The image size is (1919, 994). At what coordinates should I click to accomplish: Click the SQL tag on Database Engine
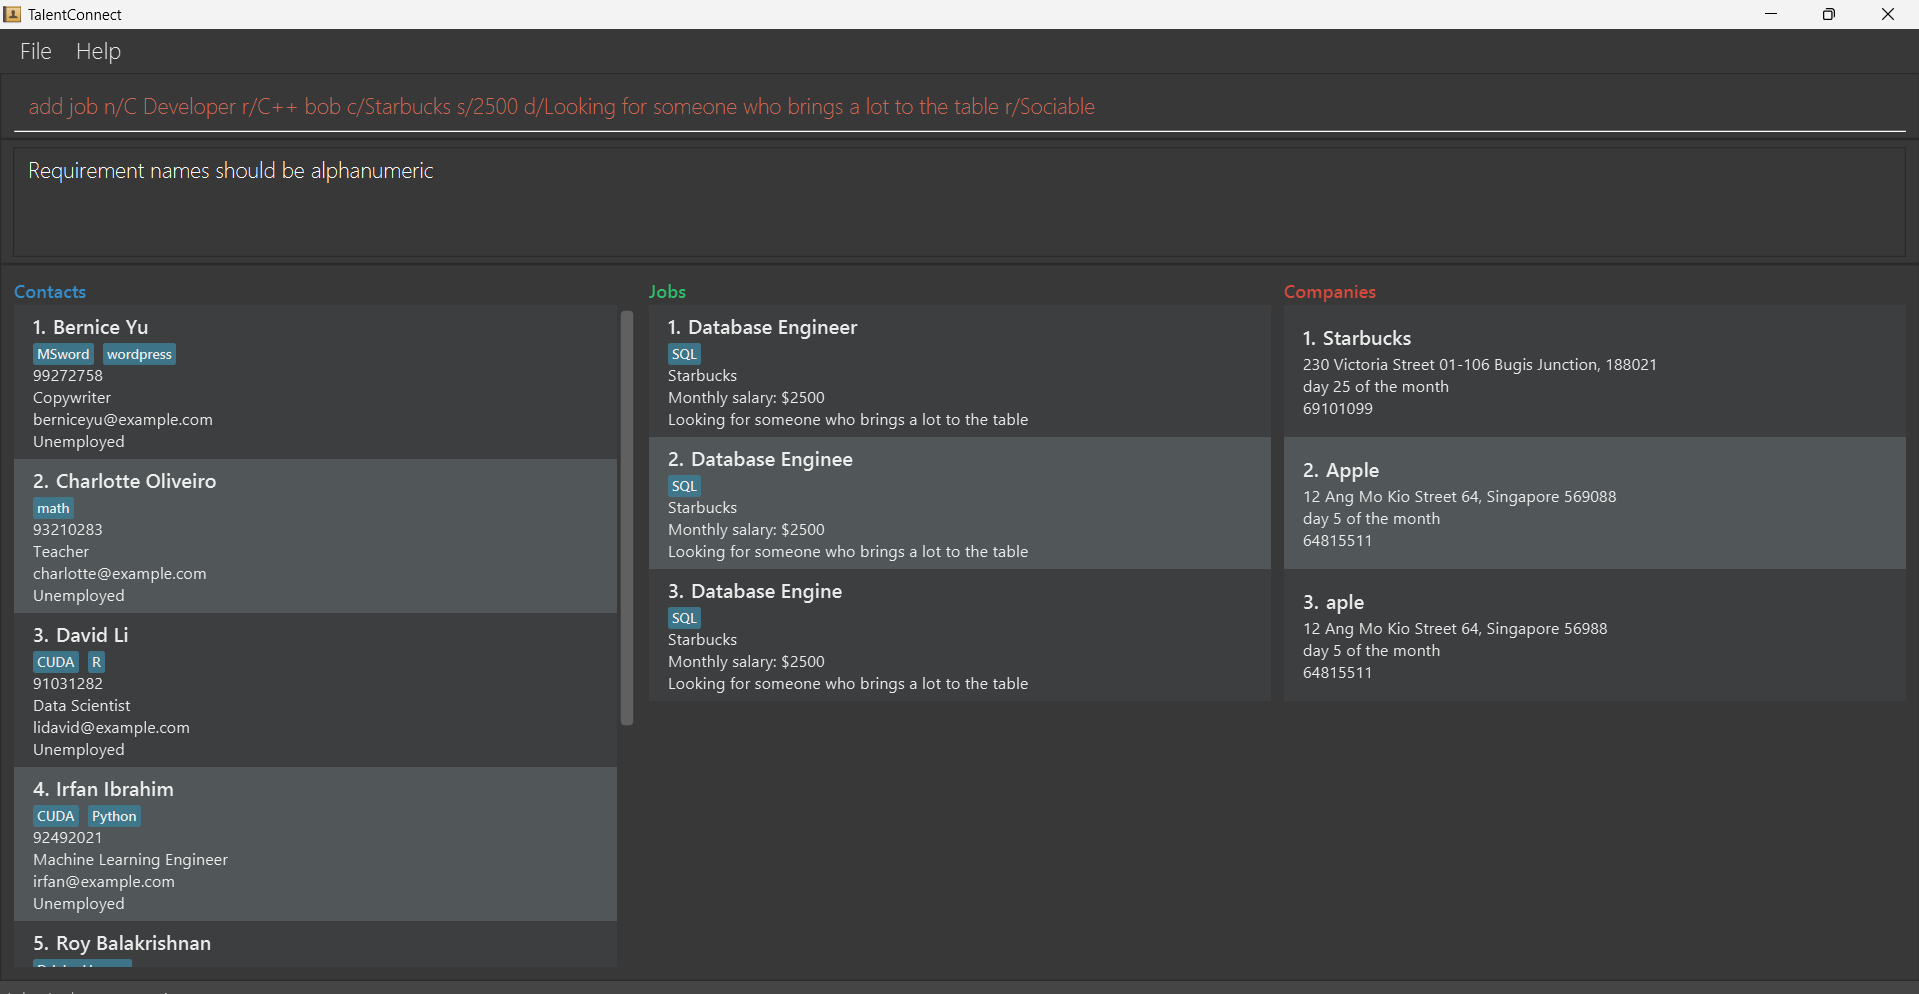pyautogui.click(x=684, y=618)
